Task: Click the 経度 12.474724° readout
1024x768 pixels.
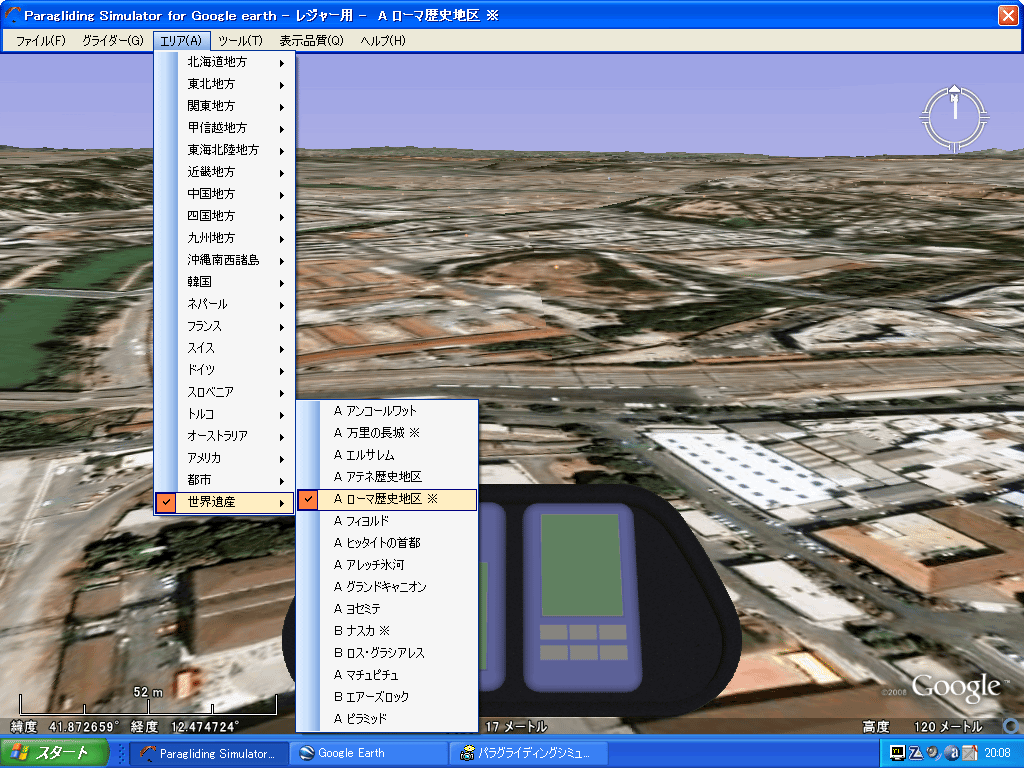Action: 185,726
